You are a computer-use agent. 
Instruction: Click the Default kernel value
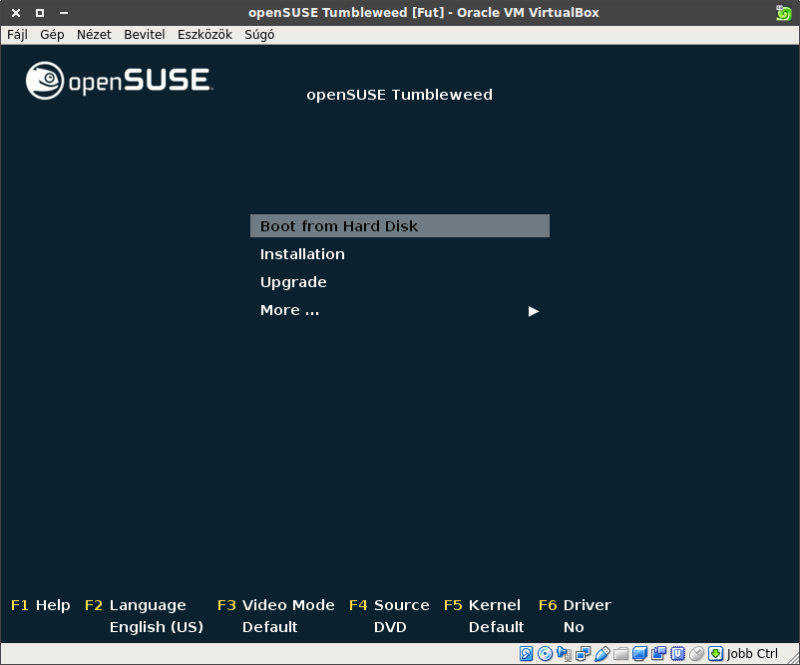pyautogui.click(x=496, y=627)
